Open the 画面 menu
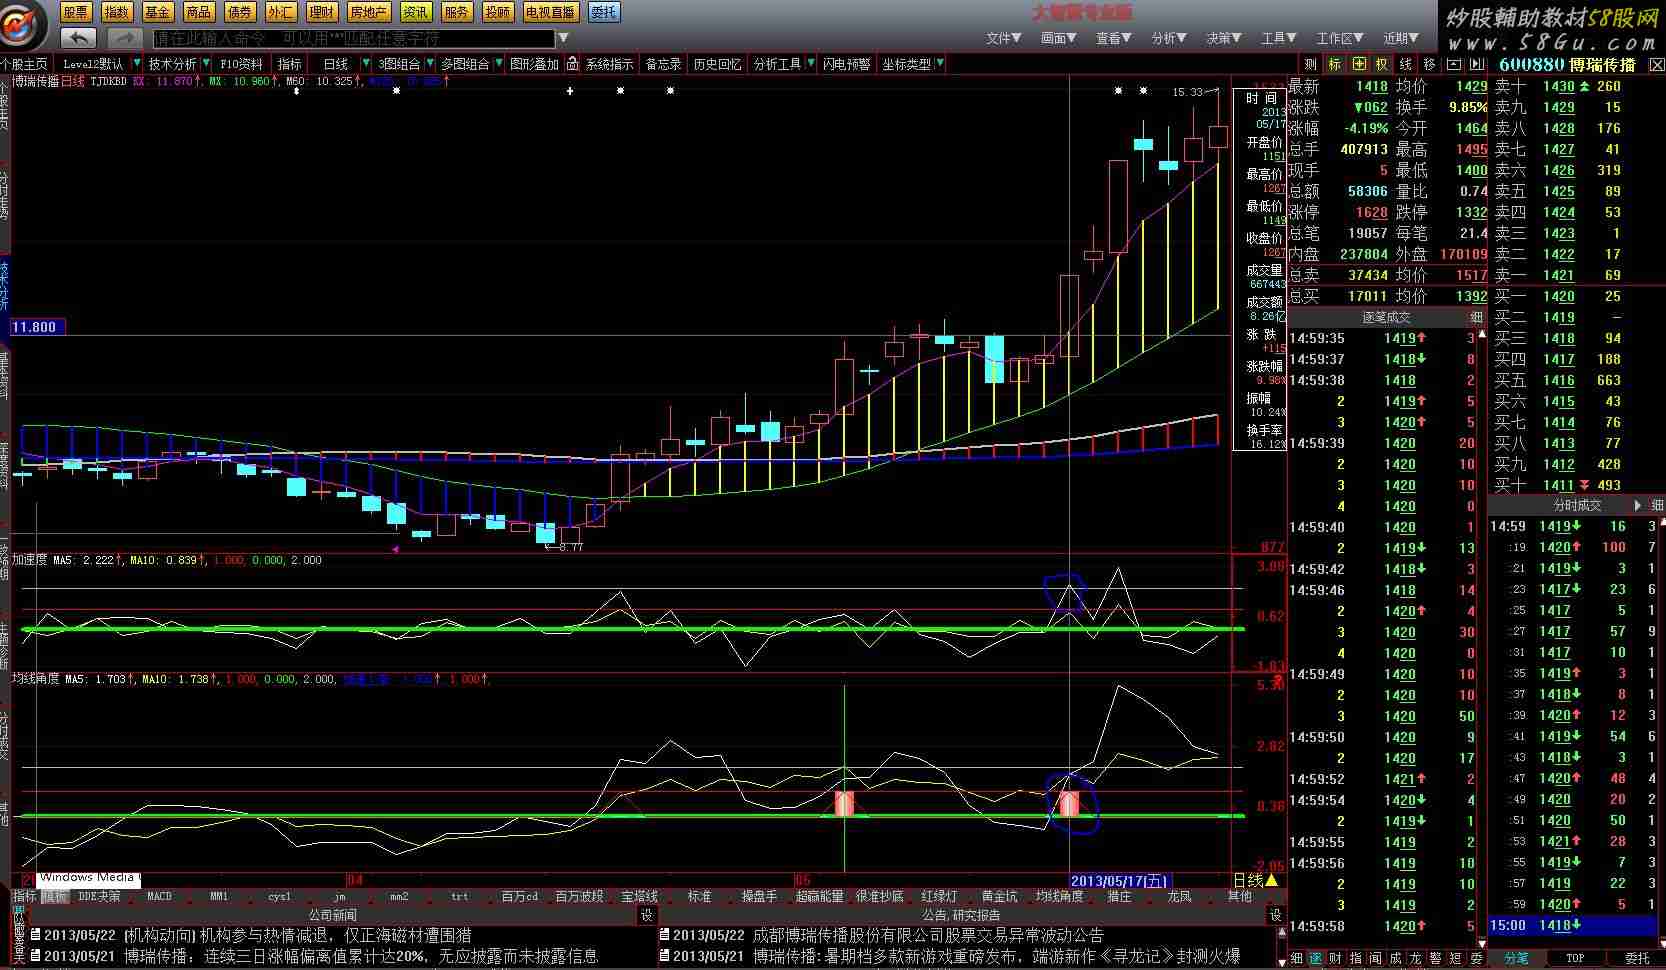Screen dimensions: 1666x970 point(1058,38)
